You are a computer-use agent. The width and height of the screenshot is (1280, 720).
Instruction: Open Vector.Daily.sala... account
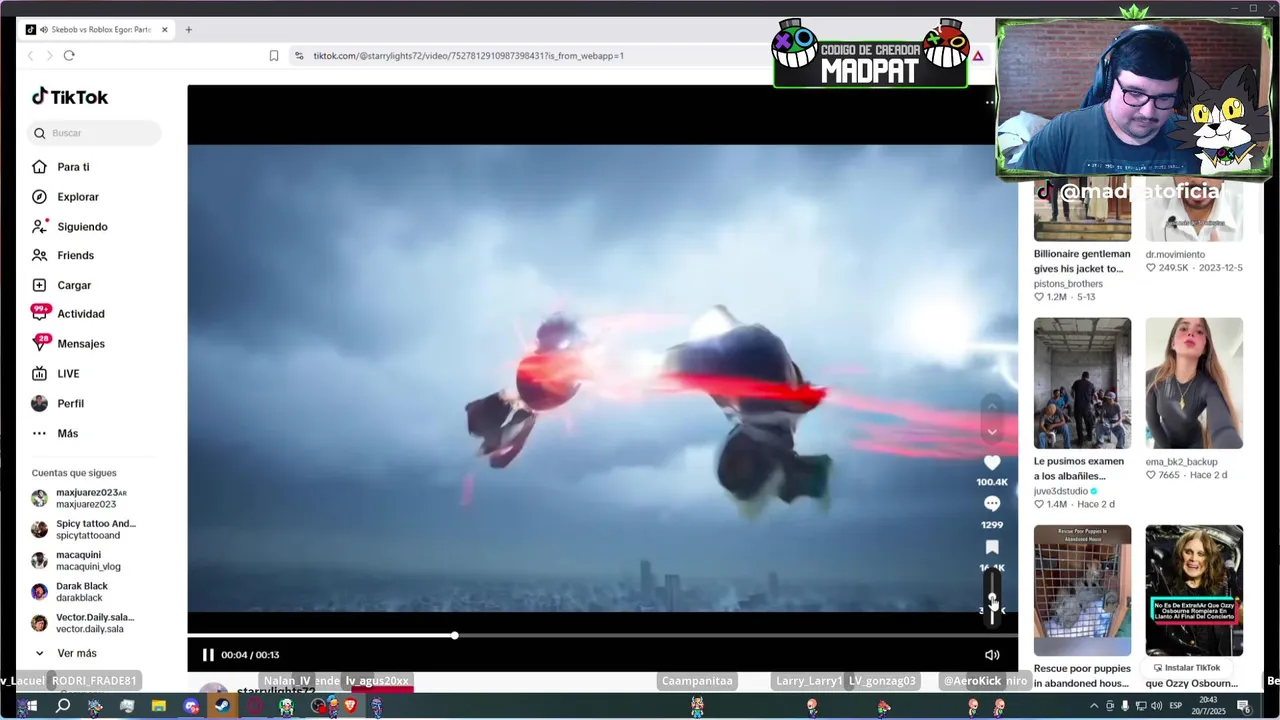pyautogui.click(x=85, y=623)
